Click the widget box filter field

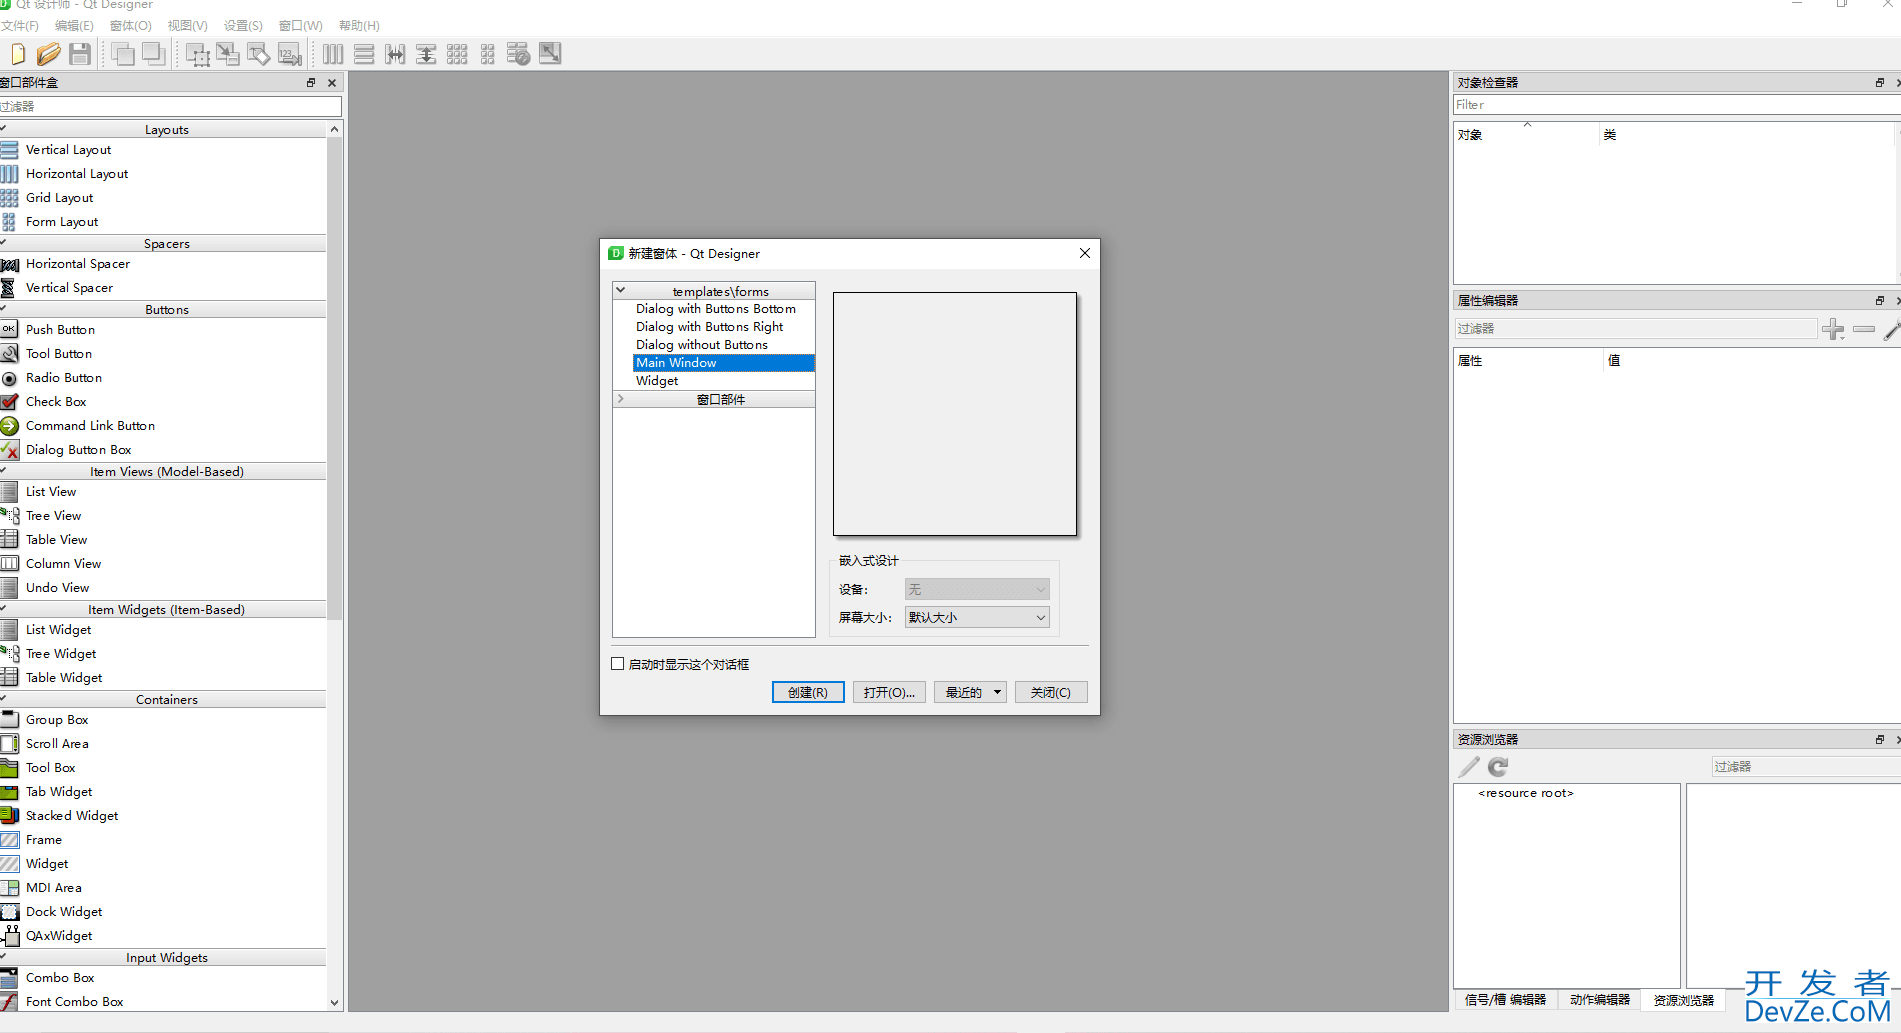pyautogui.click(x=170, y=106)
